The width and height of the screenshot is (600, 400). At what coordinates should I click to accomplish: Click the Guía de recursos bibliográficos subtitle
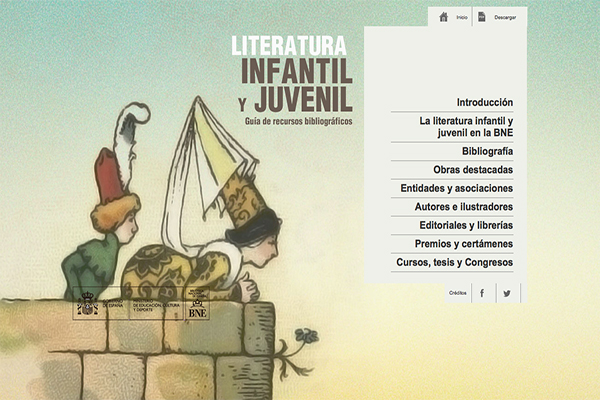click(298, 121)
